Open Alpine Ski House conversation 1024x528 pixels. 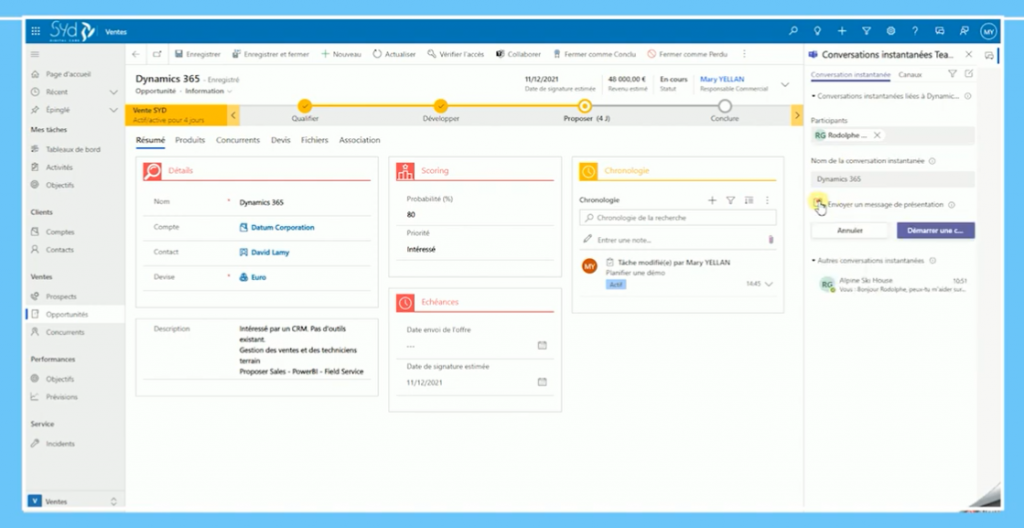click(893, 284)
